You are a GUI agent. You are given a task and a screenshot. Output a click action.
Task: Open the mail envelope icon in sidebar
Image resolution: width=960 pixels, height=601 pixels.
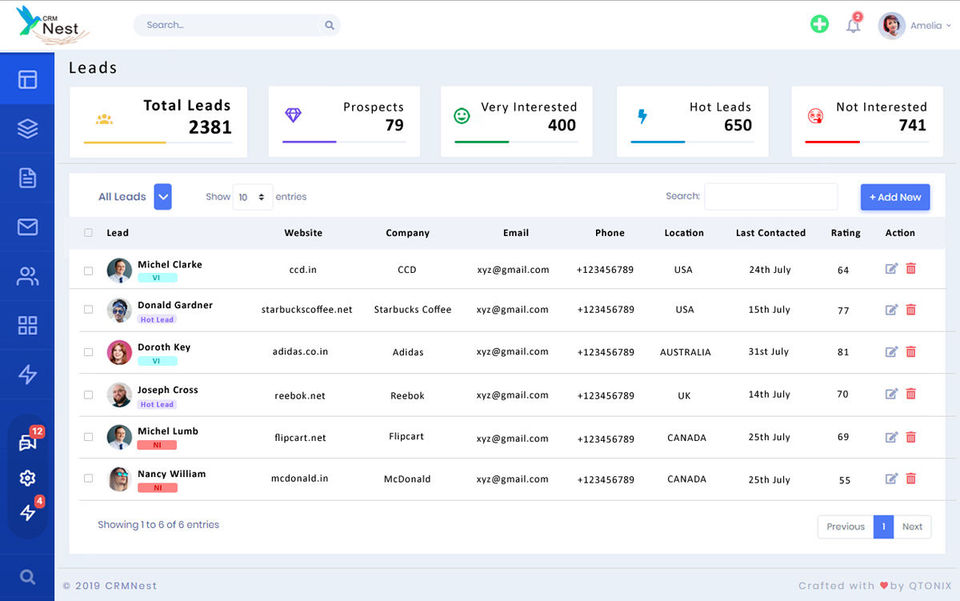coord(28,227)
